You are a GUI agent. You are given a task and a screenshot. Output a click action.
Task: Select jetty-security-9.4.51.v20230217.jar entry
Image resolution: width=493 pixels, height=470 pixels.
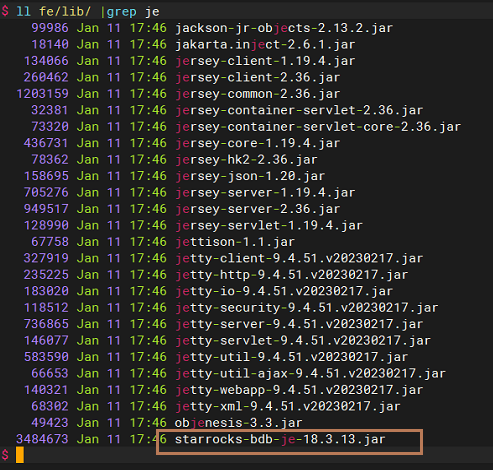(307, 308)
